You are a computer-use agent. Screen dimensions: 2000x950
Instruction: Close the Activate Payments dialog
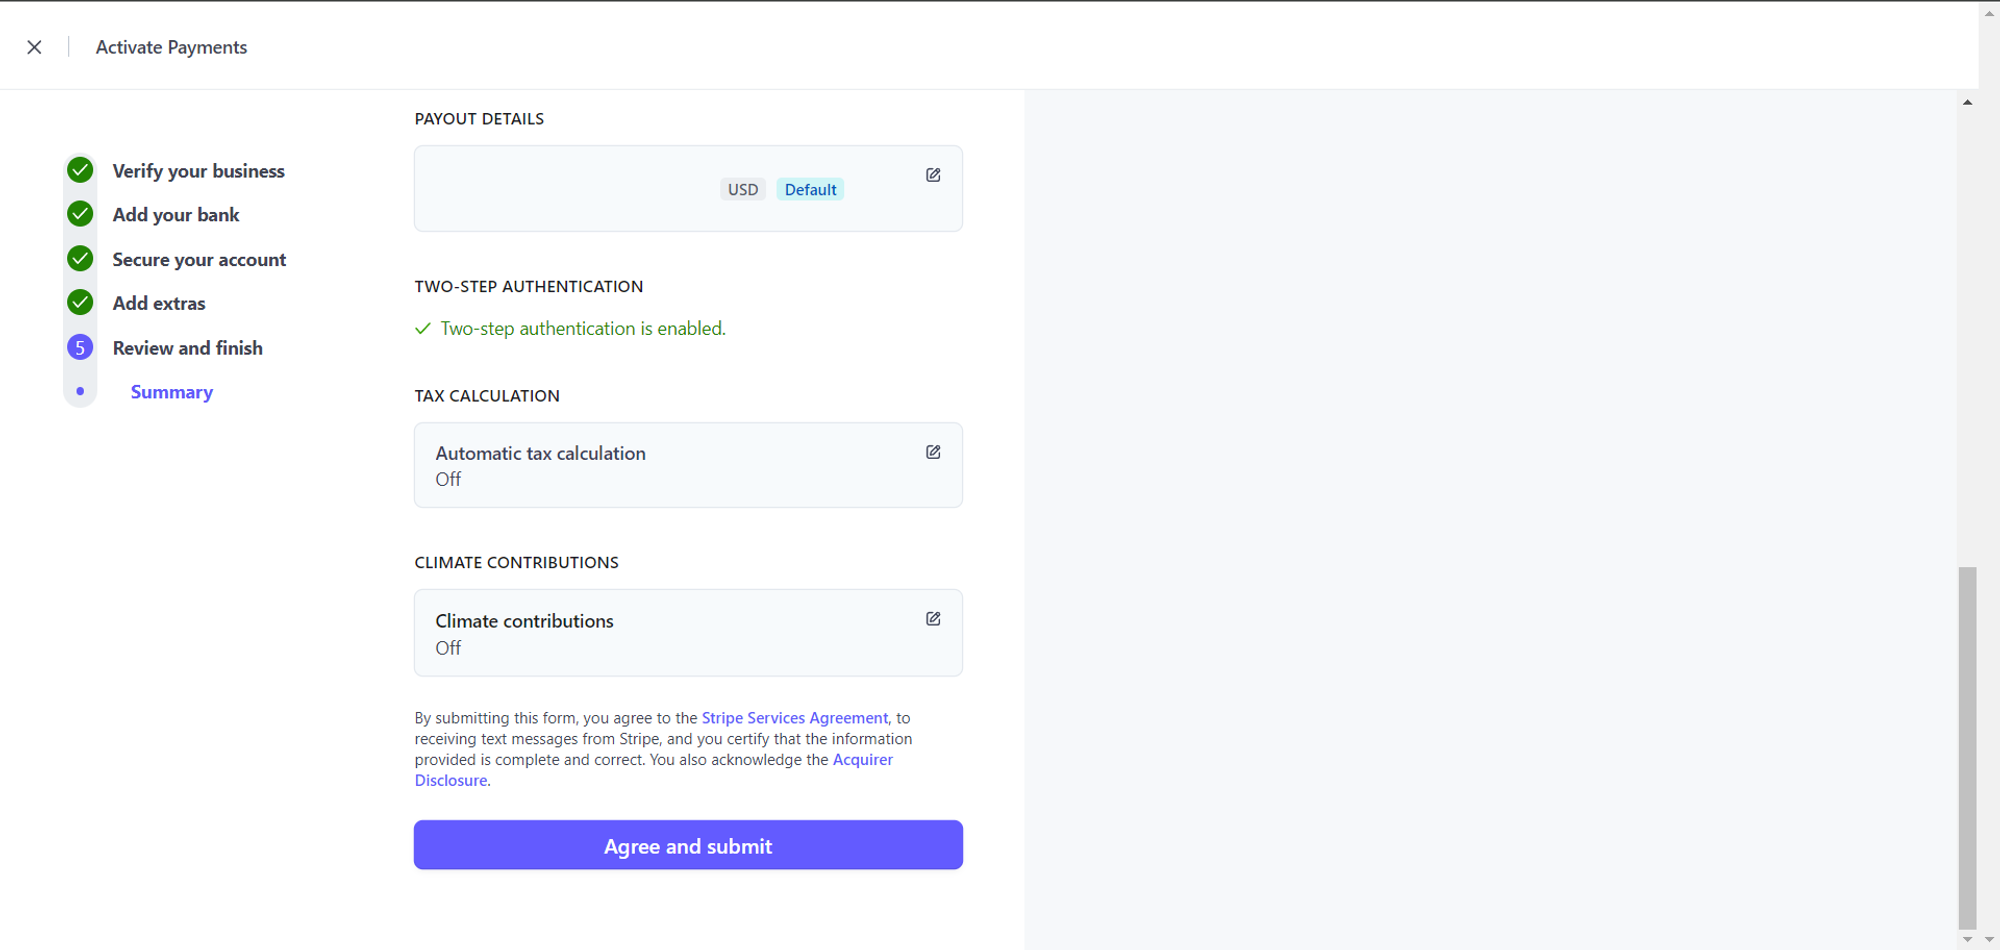click(34, 47)
